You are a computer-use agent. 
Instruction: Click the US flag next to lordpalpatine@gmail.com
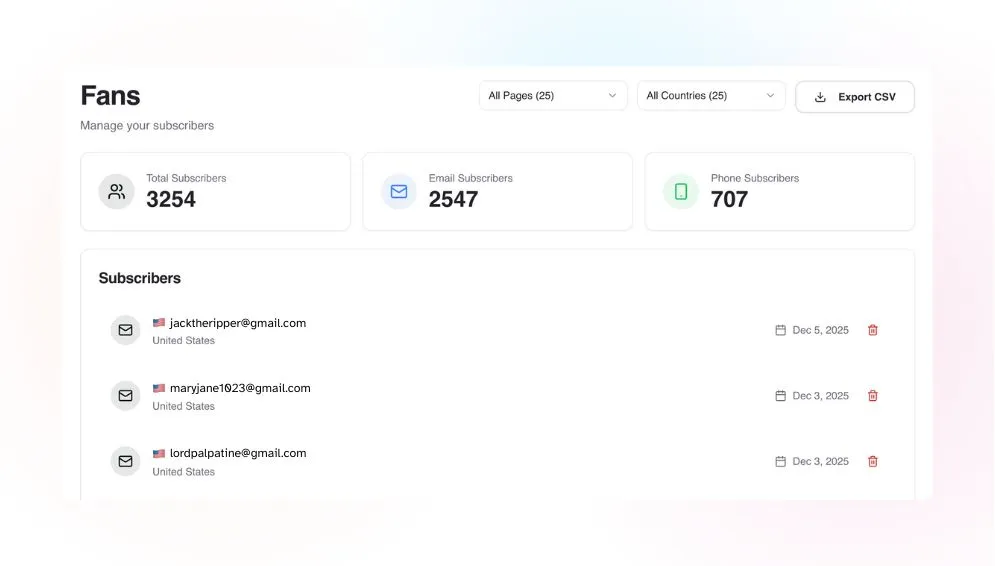click(x=159, y=453)
